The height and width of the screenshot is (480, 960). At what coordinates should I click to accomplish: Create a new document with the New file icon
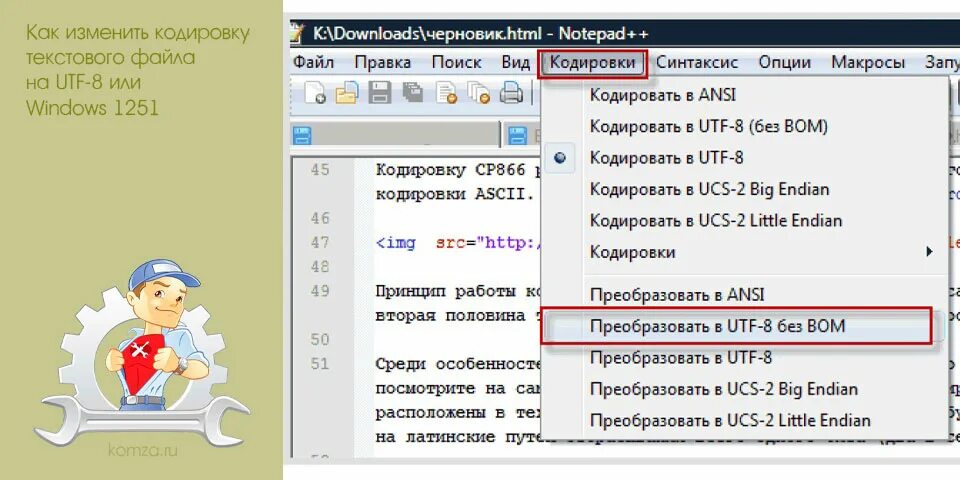click(315, 93)
